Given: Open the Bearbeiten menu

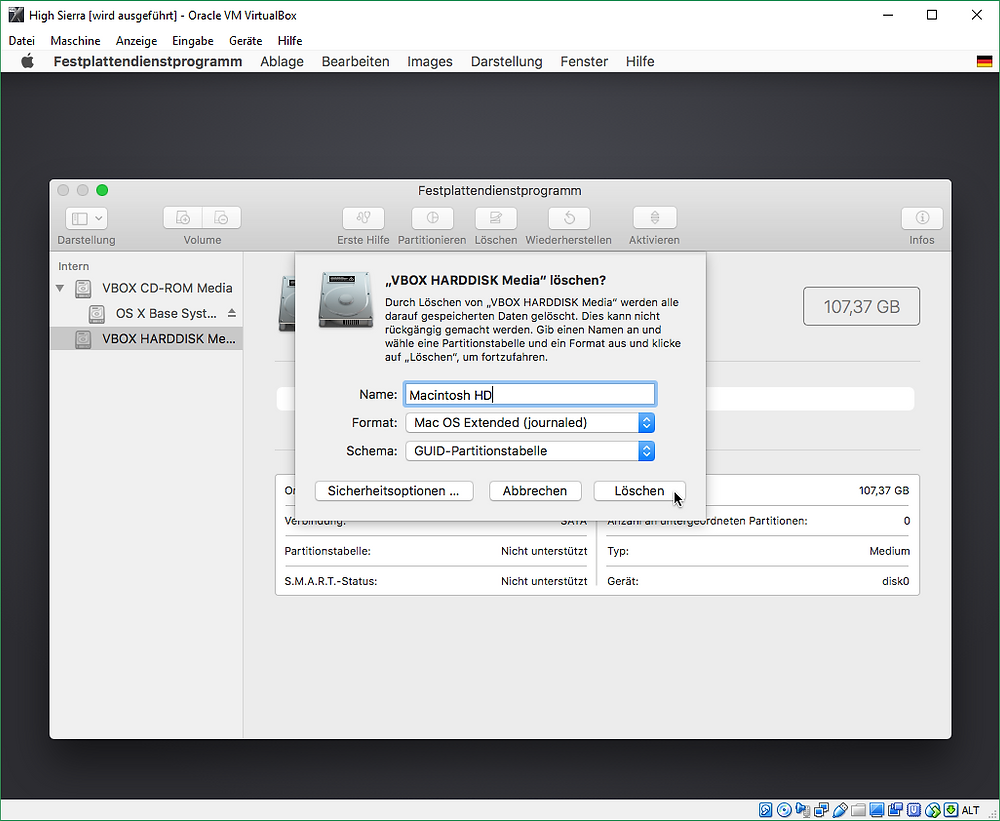Looking at the screenshot, I should coord(355,61).
